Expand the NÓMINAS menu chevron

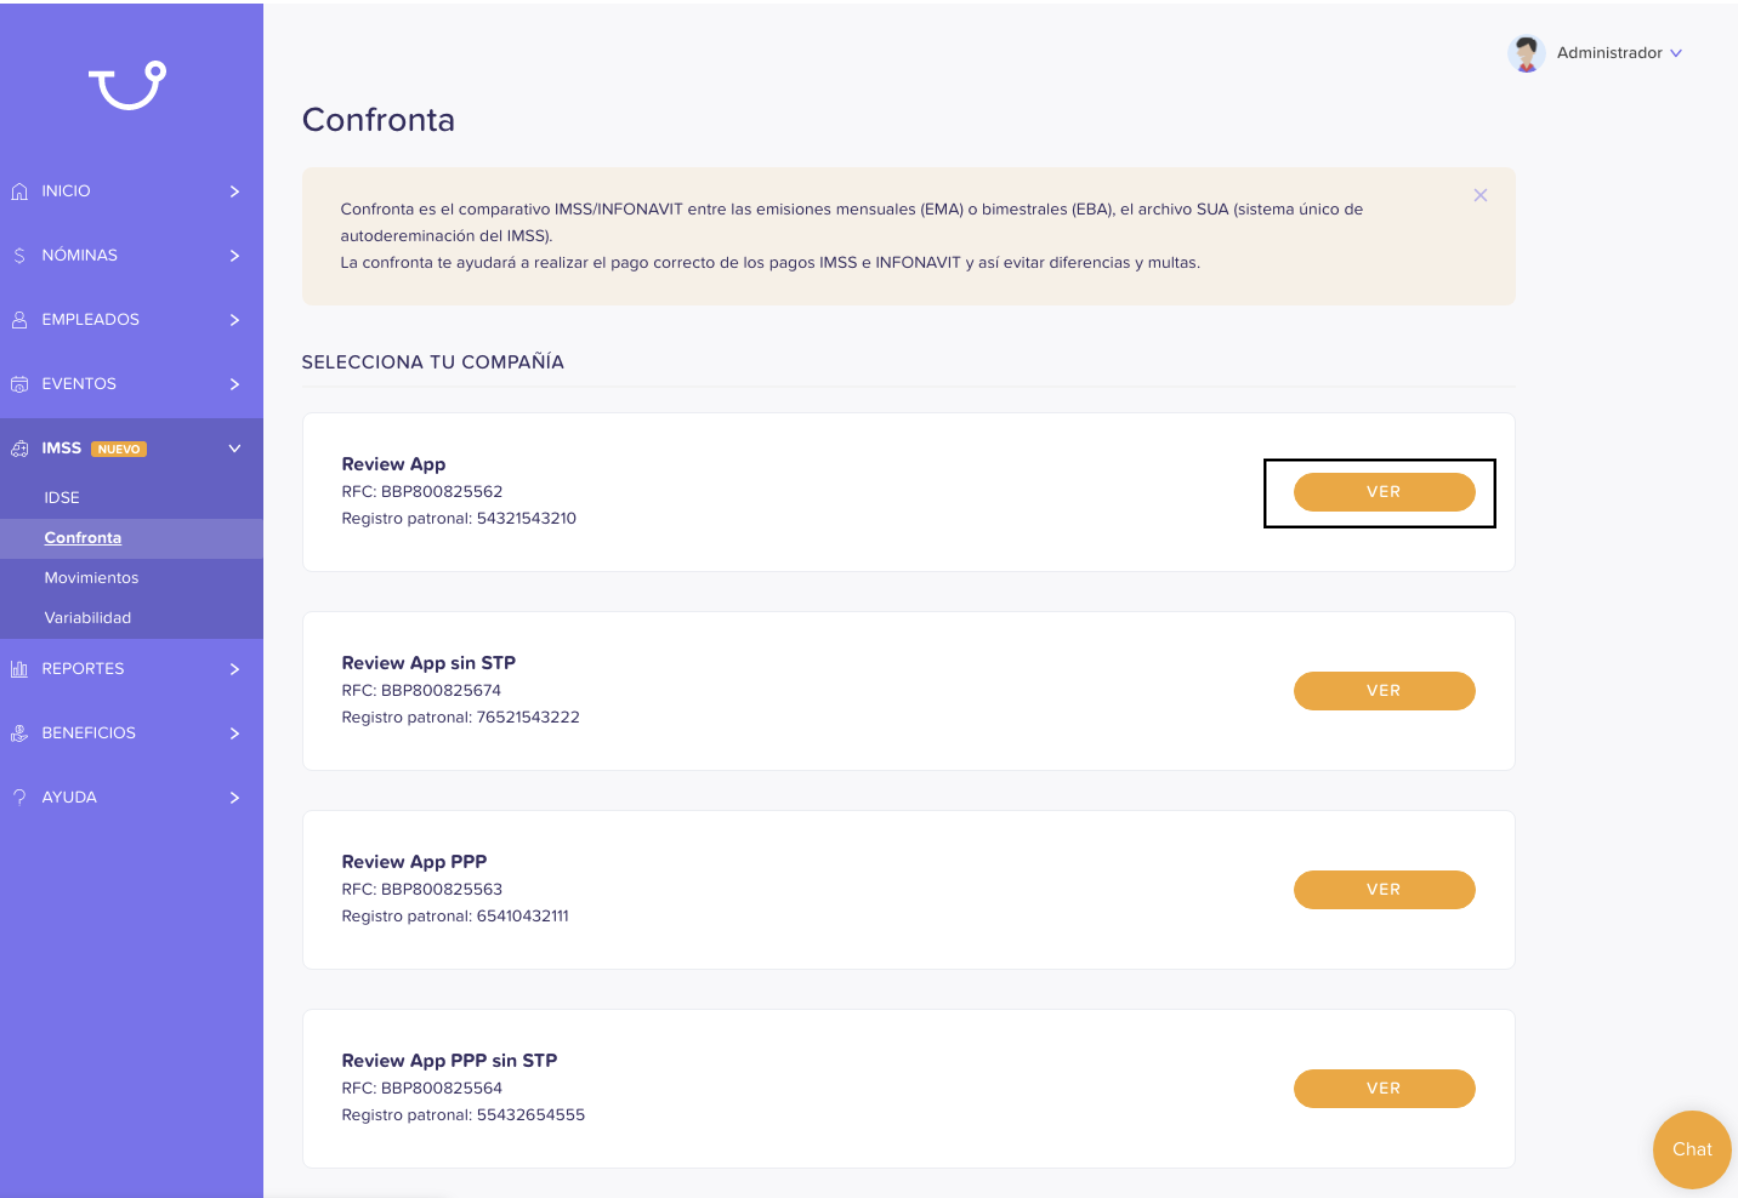pyautogui.click(x=235, y=256)
